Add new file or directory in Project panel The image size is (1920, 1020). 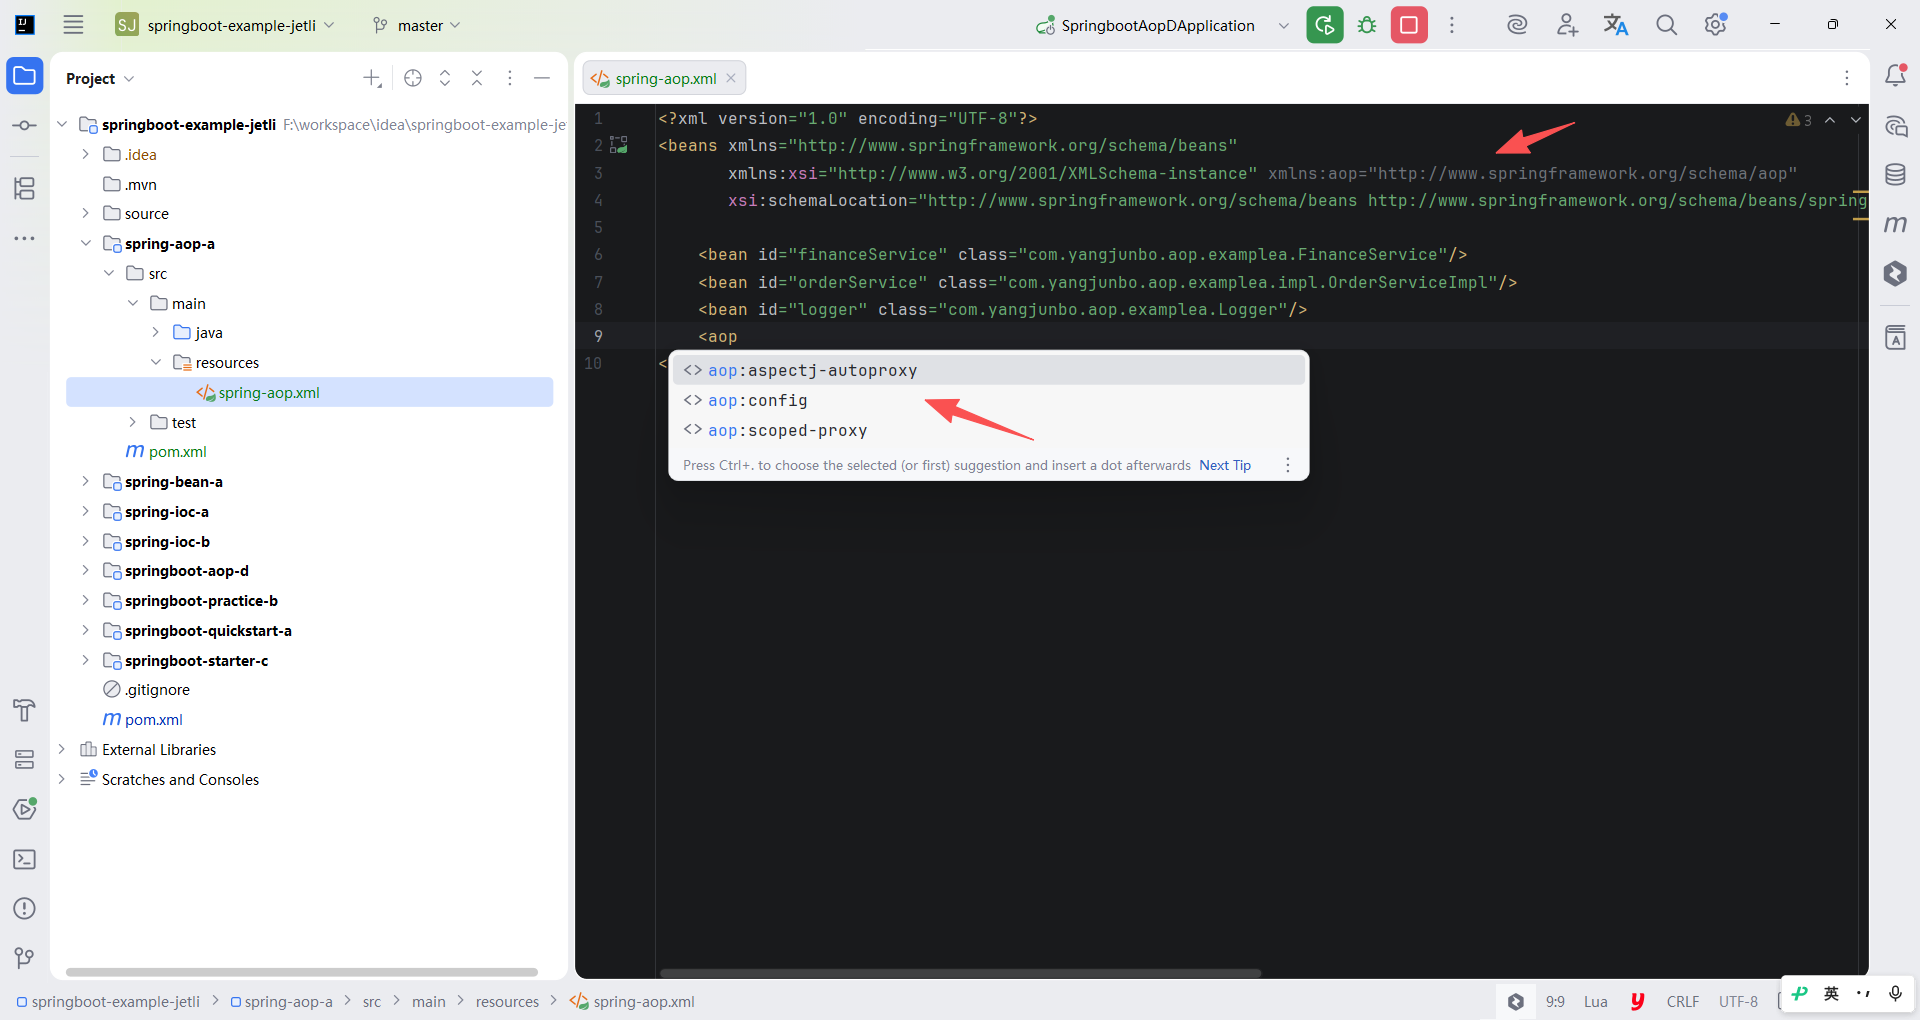[x=372, y=78]
